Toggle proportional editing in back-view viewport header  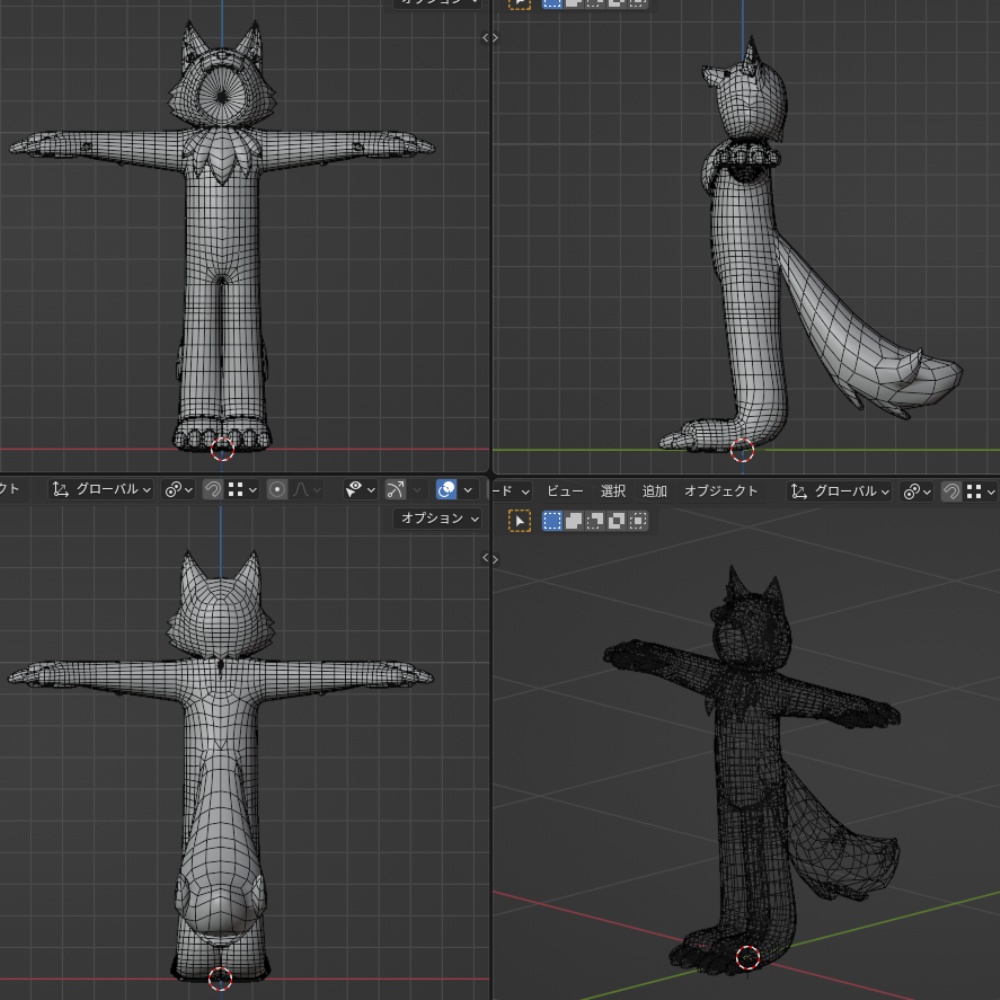click(x=277, y=490)
